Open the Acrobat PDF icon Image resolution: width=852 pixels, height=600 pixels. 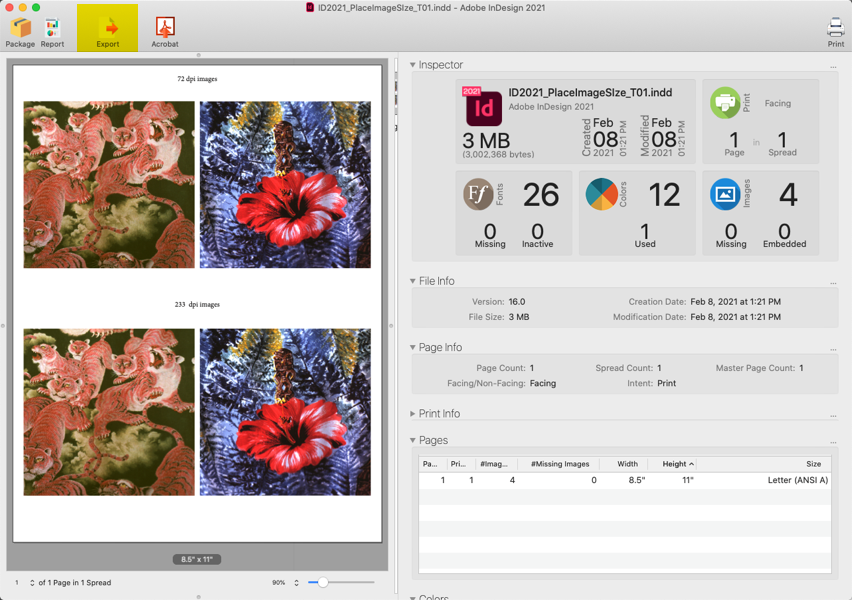(165, 28)
